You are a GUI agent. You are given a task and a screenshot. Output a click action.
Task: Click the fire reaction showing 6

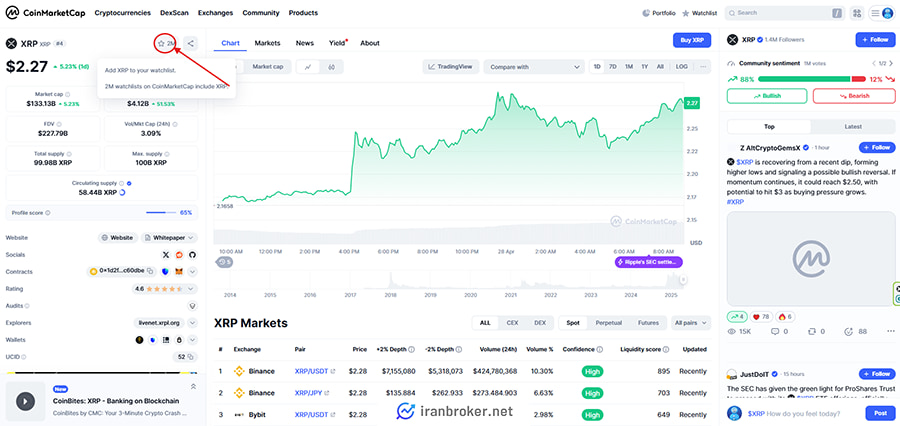[785, 317]
